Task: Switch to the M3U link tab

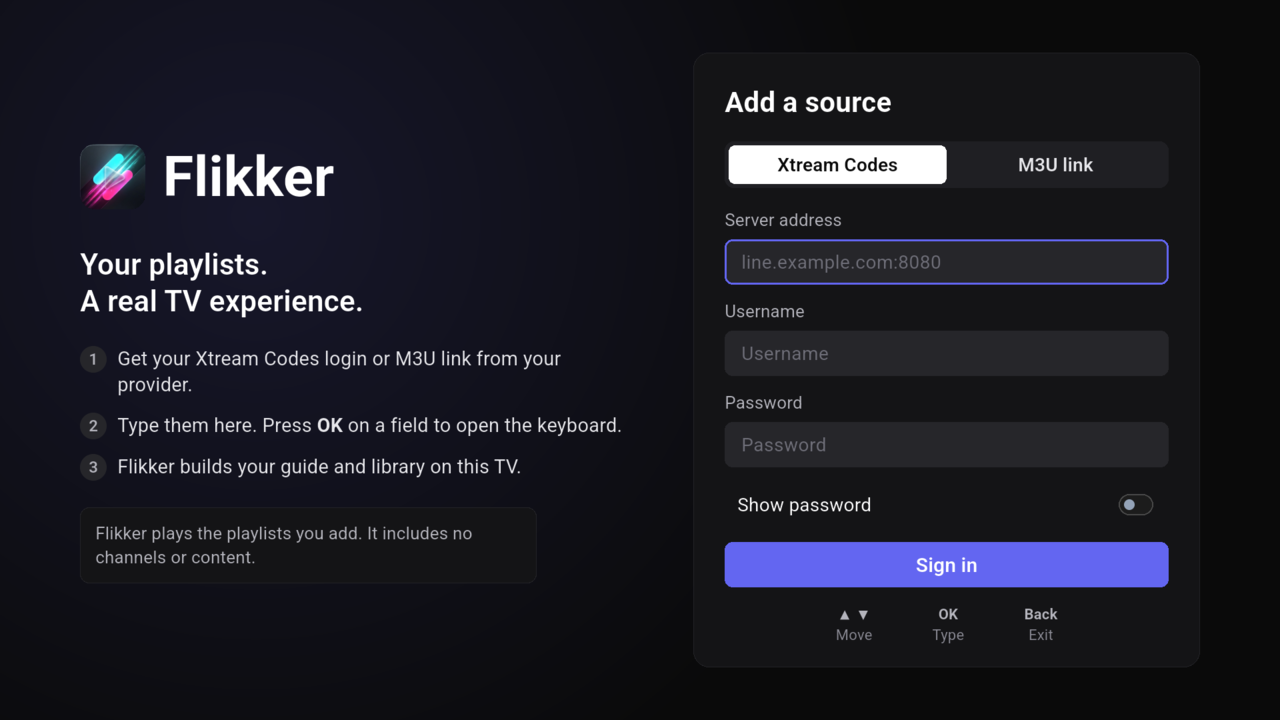Action: [1055, 165]
